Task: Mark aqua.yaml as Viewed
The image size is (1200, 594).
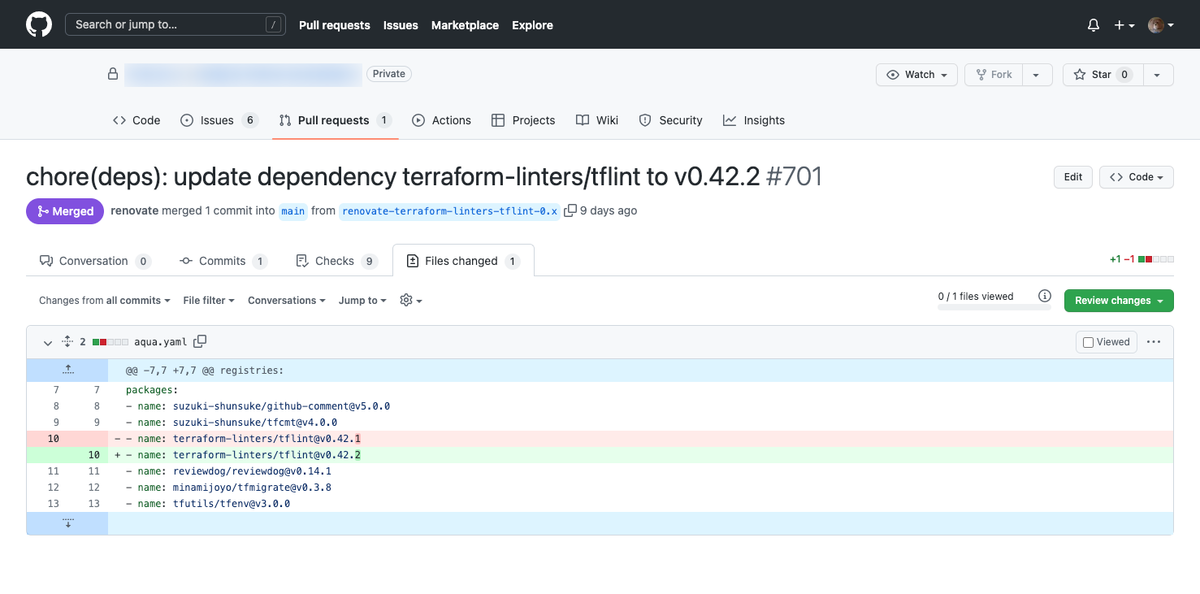Action: (1106, 342)
